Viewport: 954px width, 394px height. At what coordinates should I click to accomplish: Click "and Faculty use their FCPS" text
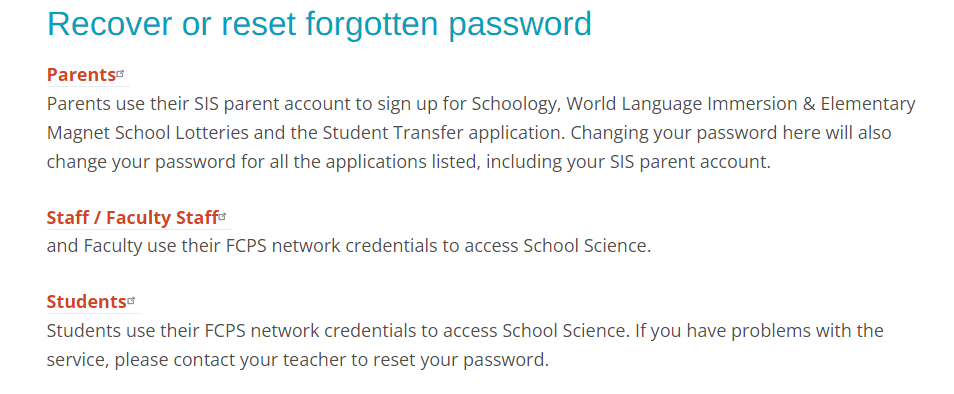pyautogui.click(x=167, y=246)
